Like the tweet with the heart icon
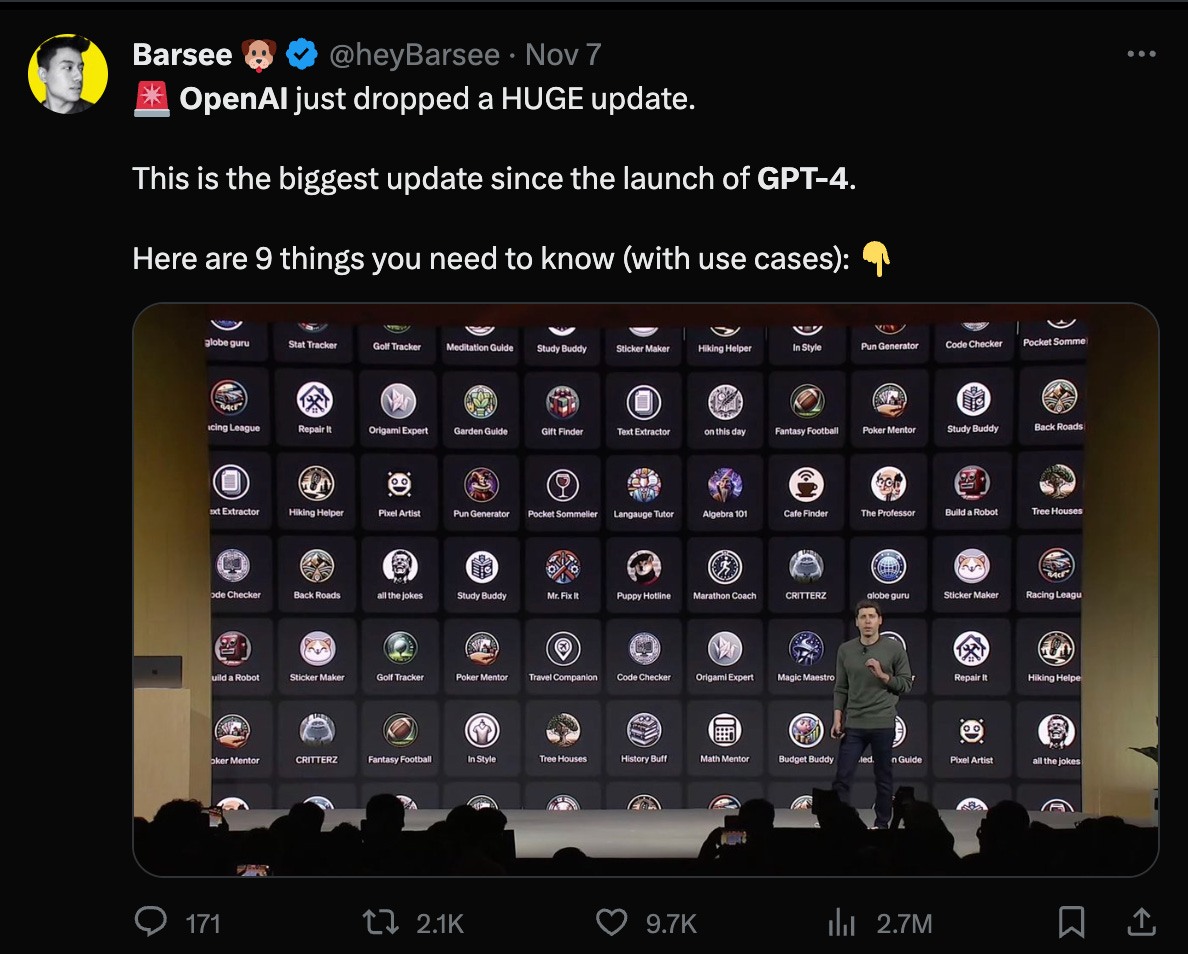The image size is (1188, 954). point(611,923)
